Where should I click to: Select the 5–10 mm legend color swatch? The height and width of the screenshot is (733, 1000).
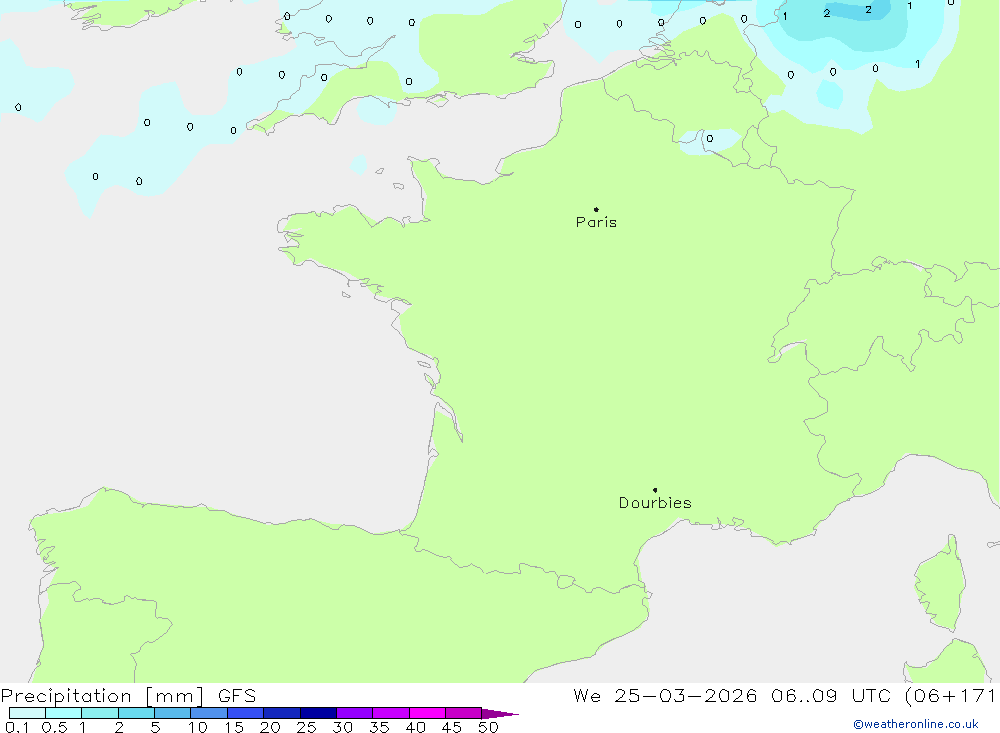point(172,713)
